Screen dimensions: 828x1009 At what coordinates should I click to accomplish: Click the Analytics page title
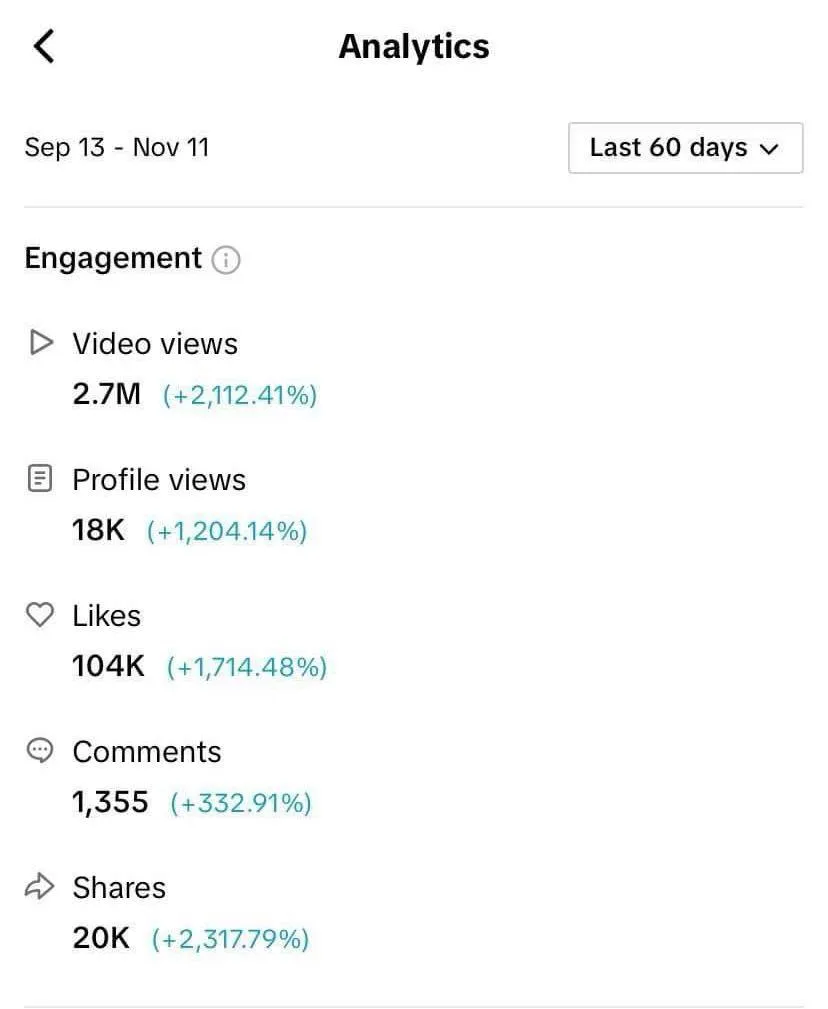[x=414, y=46]
